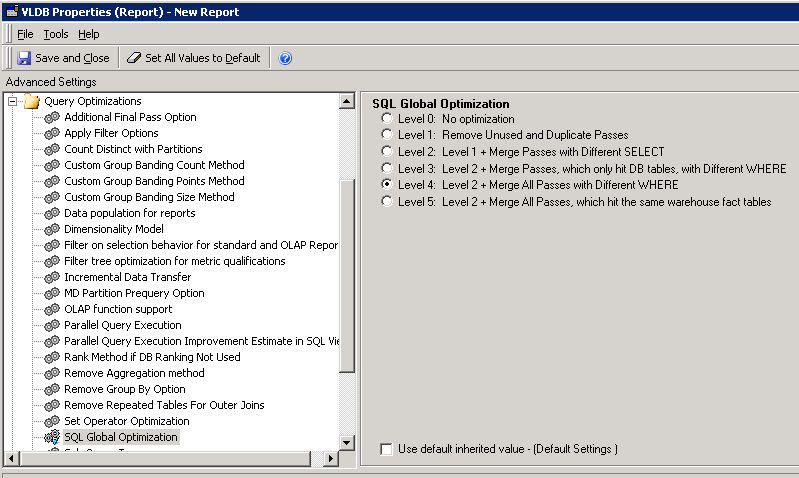Screen dimensions: 799x478
Task: Open the File menu
Action: click(25, 34)
